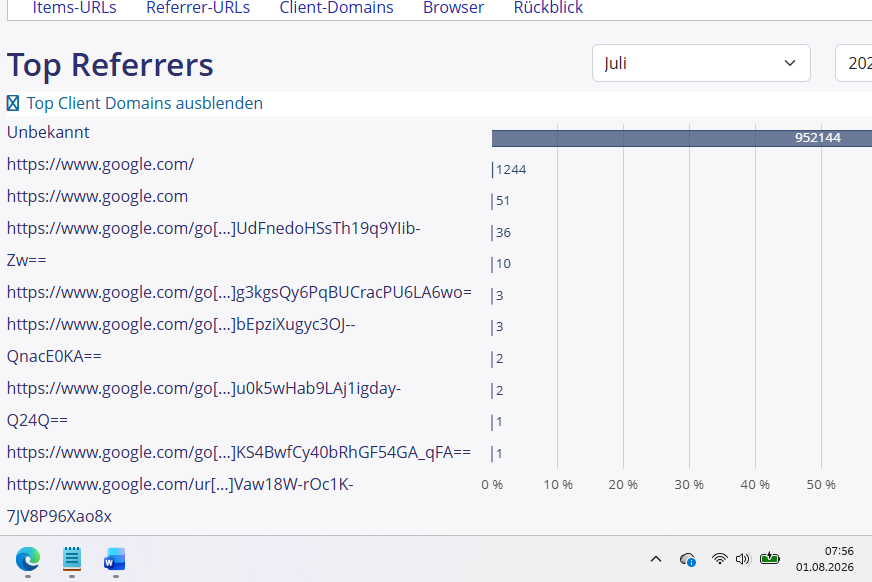
Task: Switch to the Referrer-URLs tab
Action: [x=198, y=8]
